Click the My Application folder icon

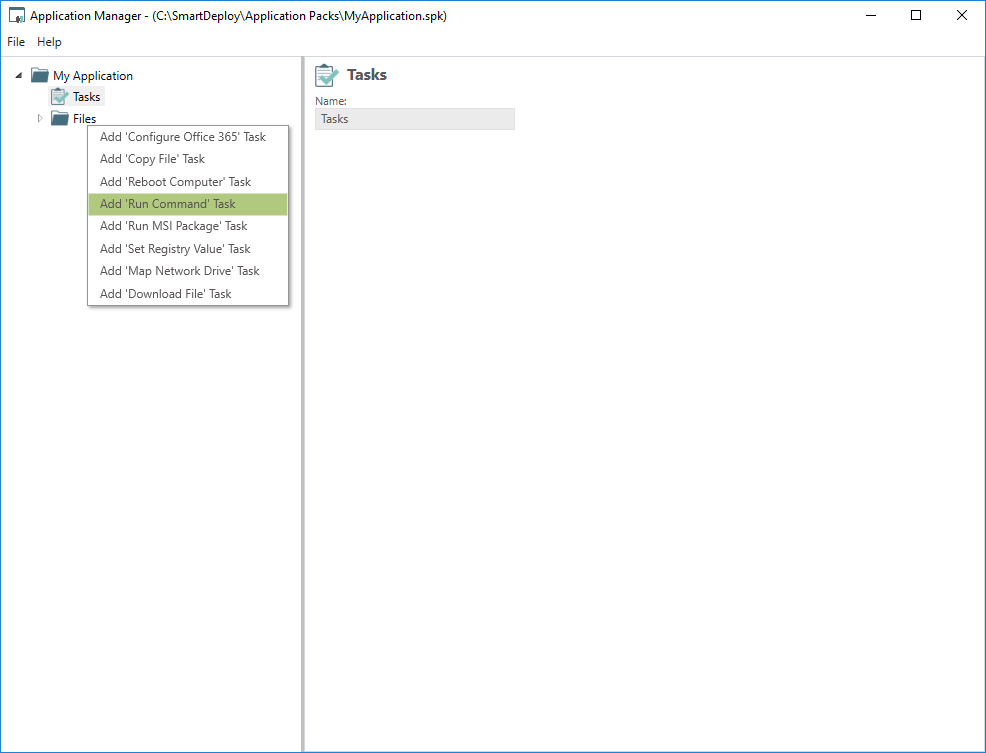40,75
